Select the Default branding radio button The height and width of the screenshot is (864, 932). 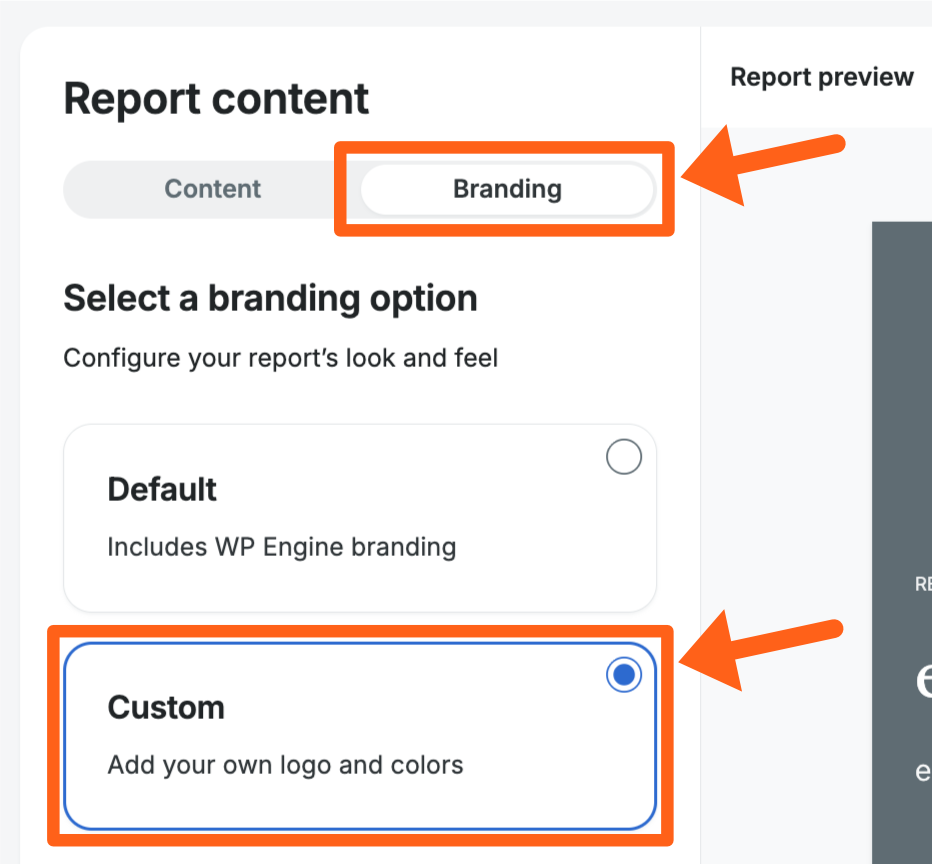pos(624,459)
